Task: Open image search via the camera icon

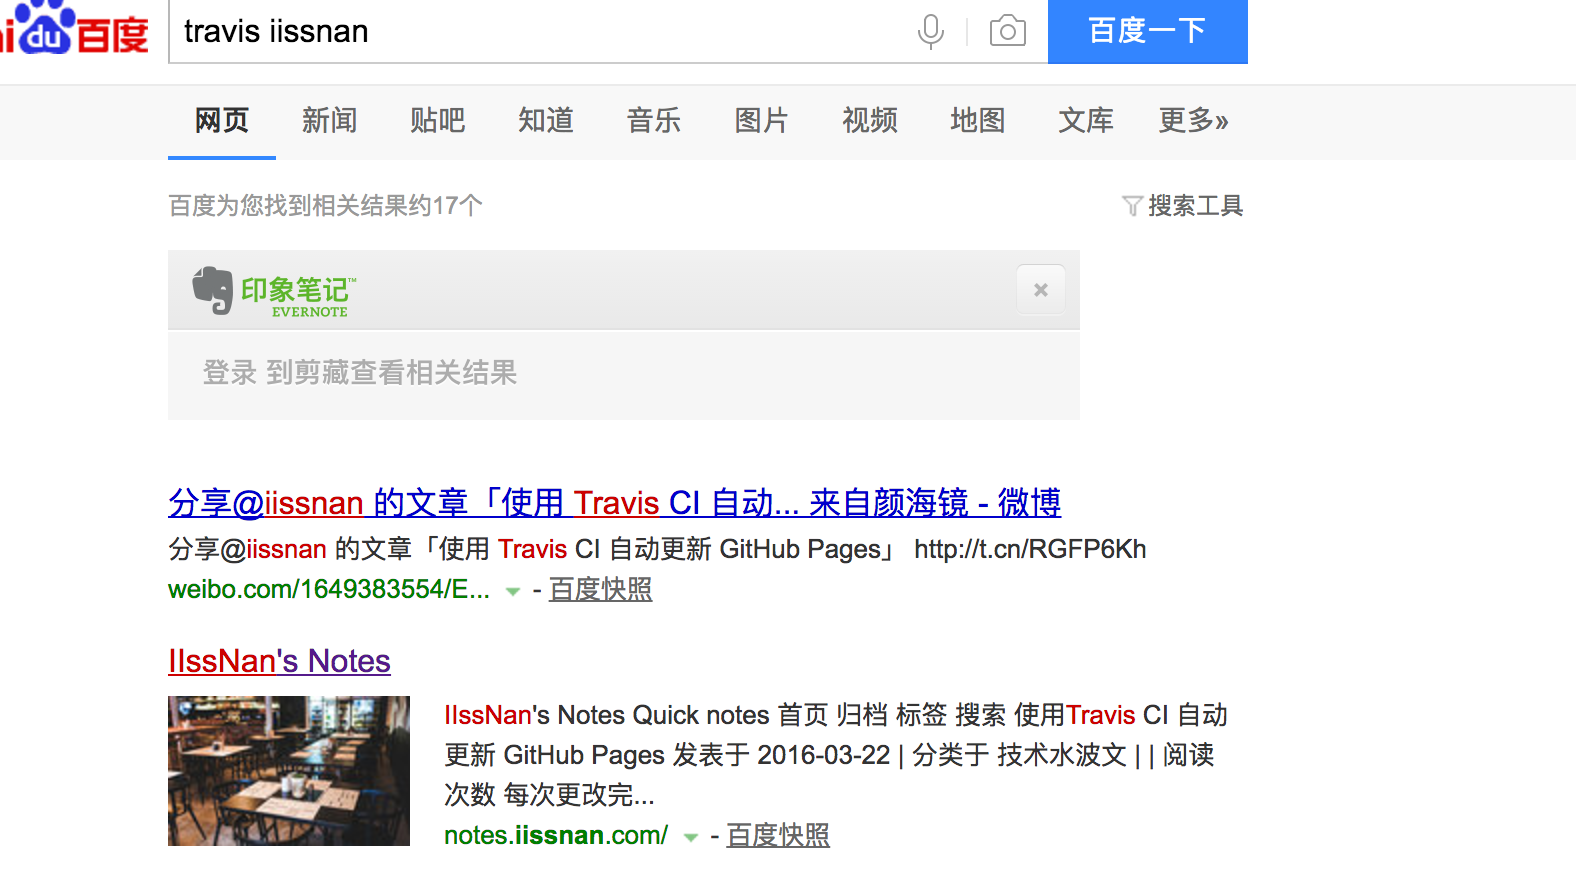Action: (1008, 31)
